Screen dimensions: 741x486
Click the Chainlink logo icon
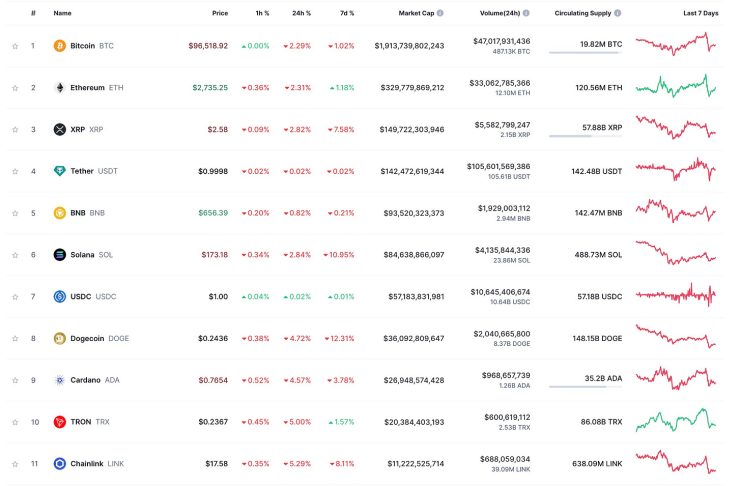point(60,463)
